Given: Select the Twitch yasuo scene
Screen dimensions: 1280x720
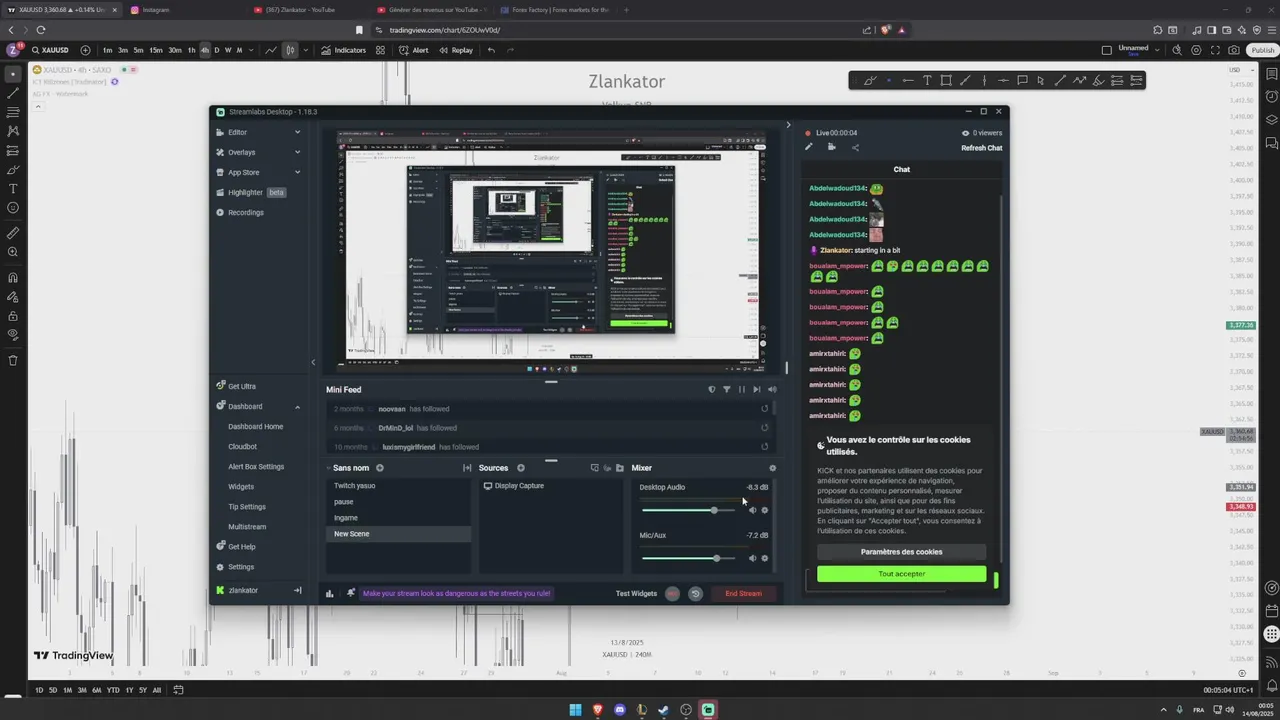Looking at the screenshot, I should click(x=399, y=486).
